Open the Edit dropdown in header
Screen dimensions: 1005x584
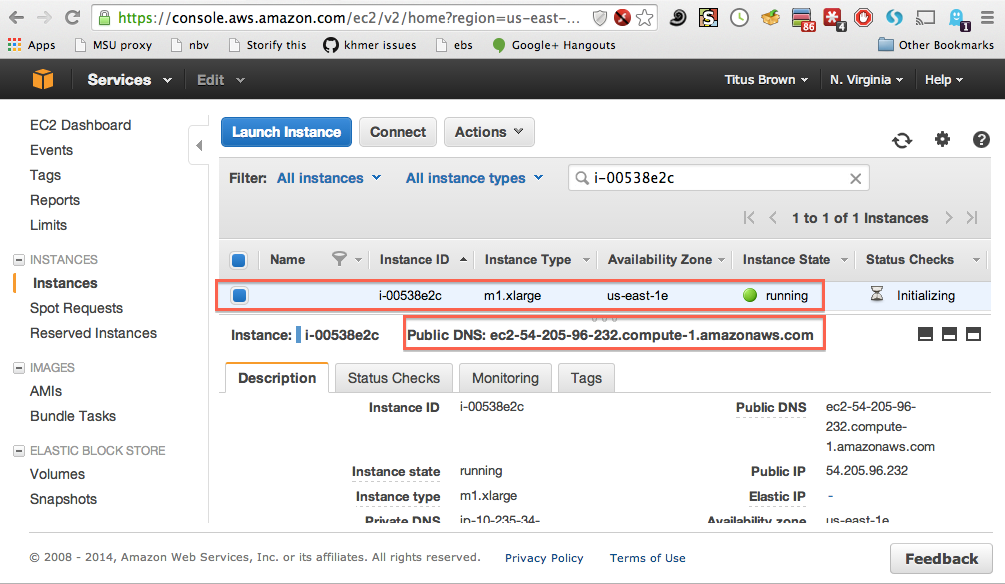(x=220, y=79)
